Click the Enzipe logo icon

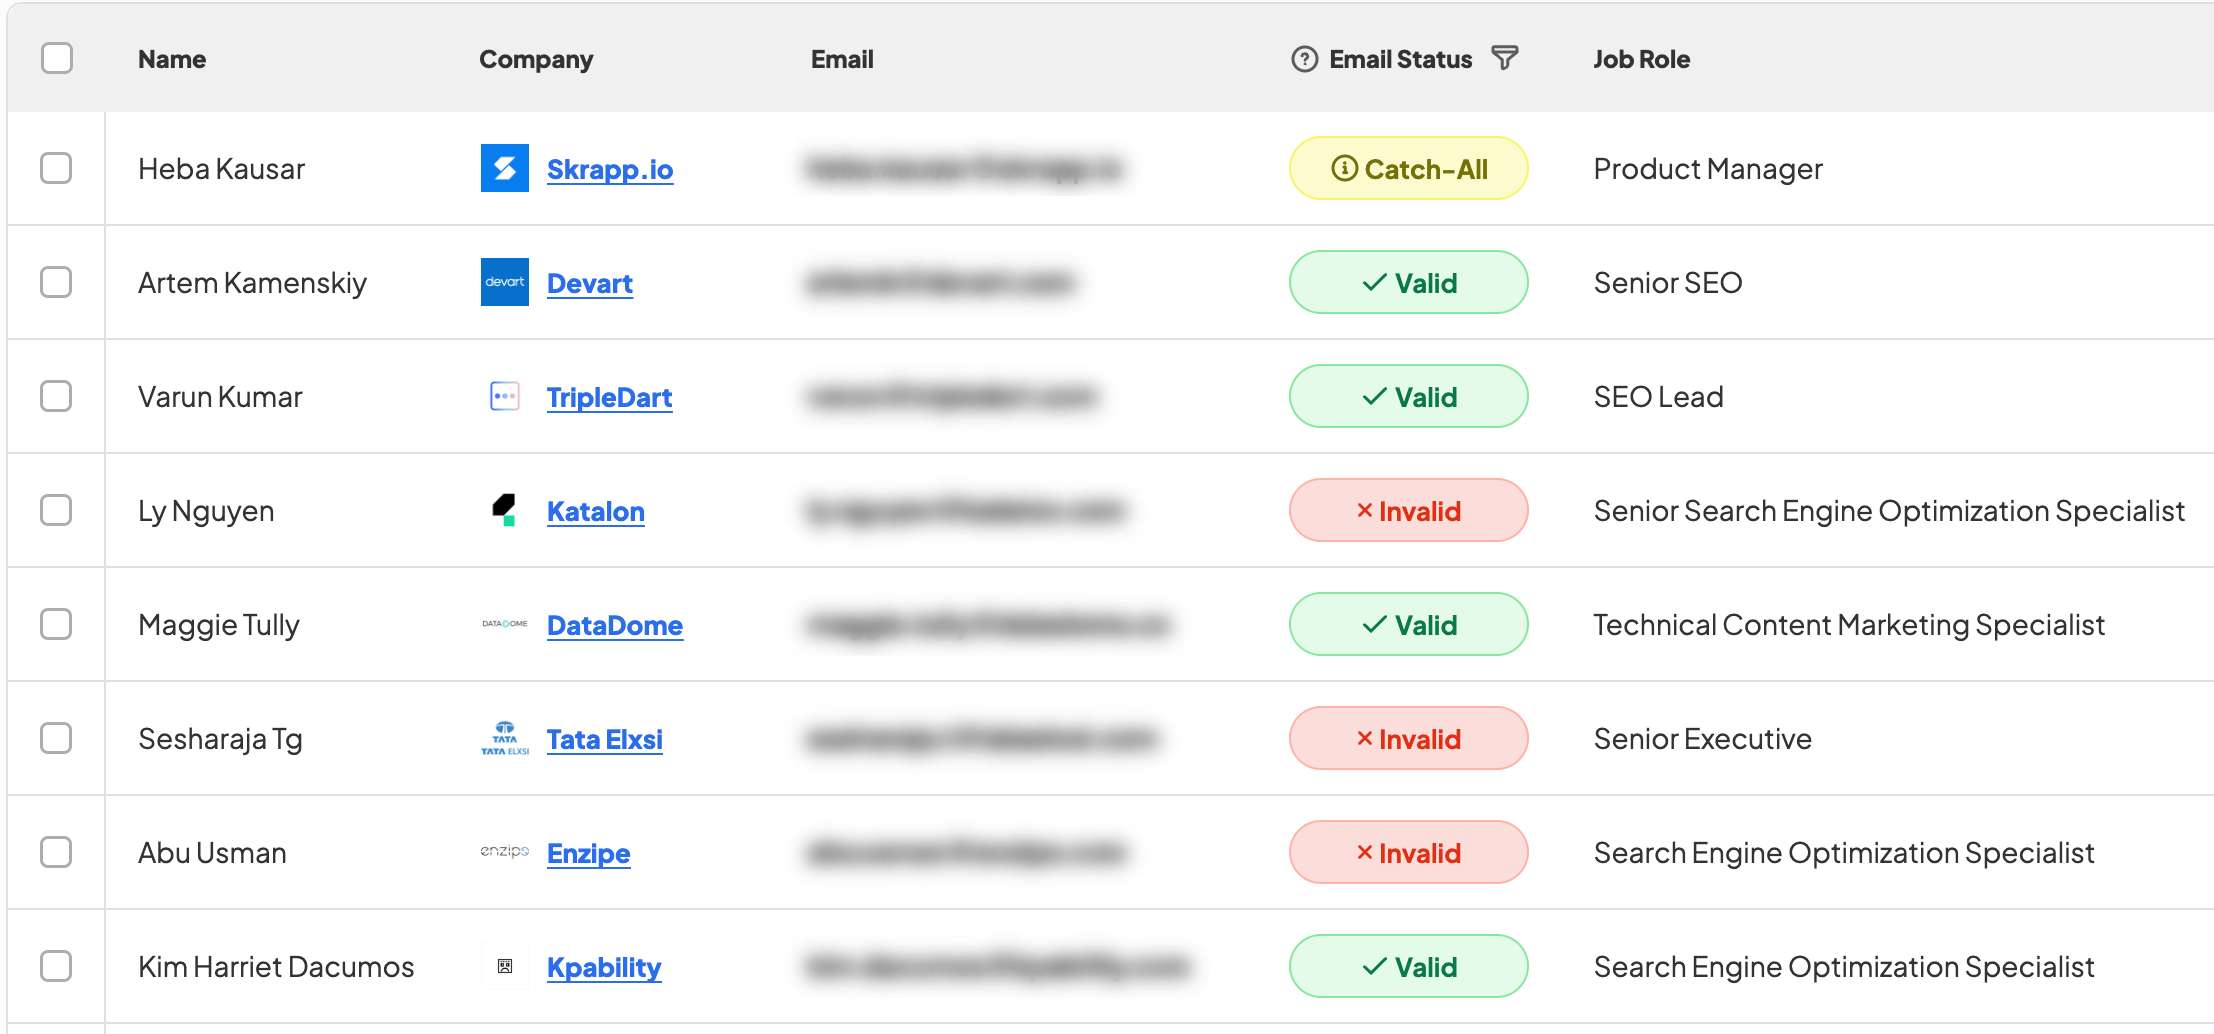click(x=504, y=852)
